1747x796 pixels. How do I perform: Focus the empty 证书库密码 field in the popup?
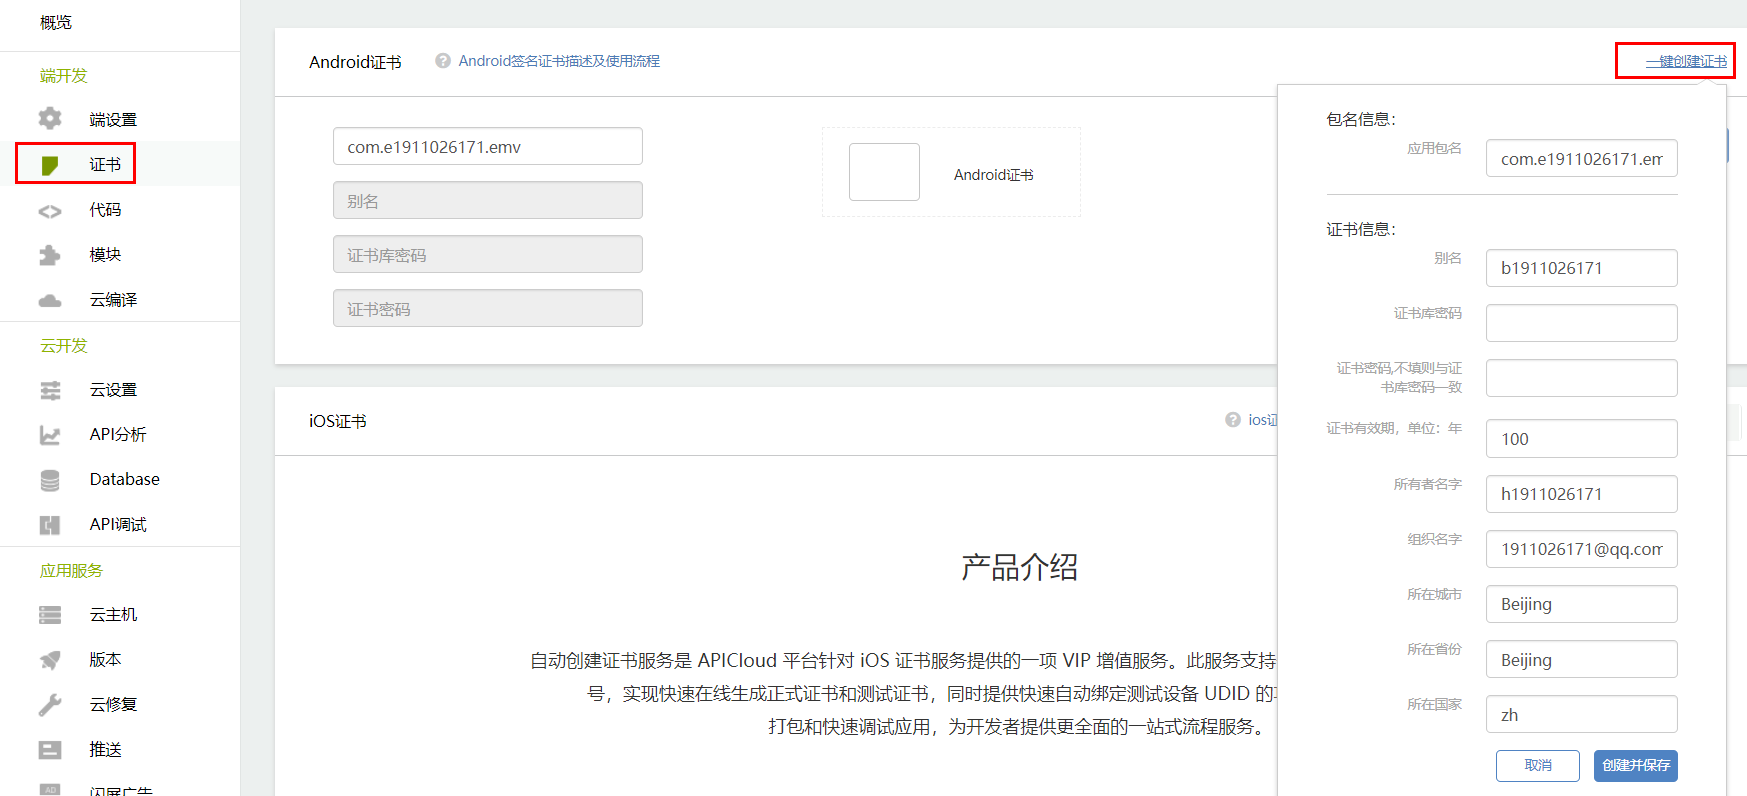coord(1582,323)
